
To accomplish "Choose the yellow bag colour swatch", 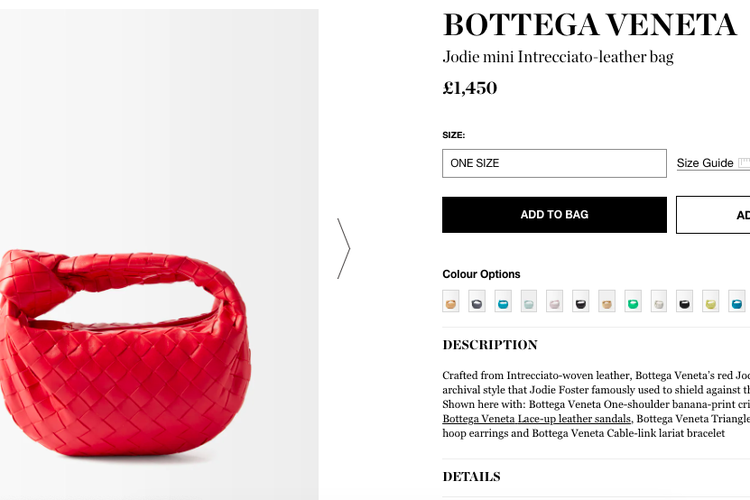I will (x=711, y=301).
